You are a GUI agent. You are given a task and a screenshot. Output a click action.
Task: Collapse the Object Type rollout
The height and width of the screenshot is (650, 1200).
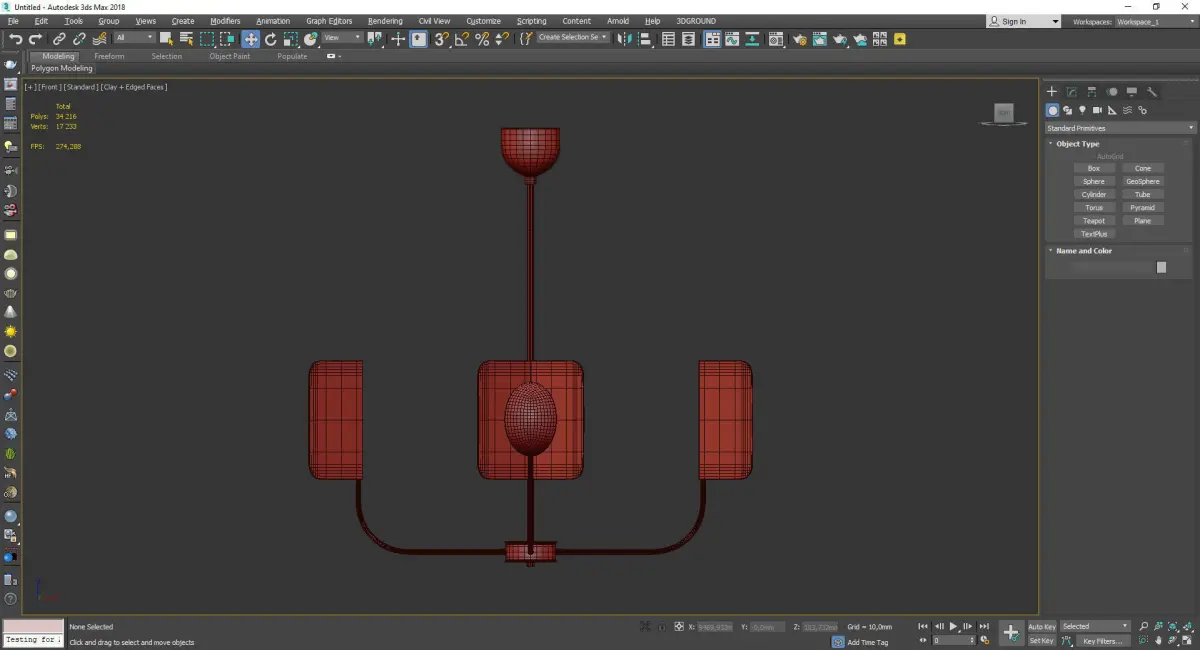1077,144
